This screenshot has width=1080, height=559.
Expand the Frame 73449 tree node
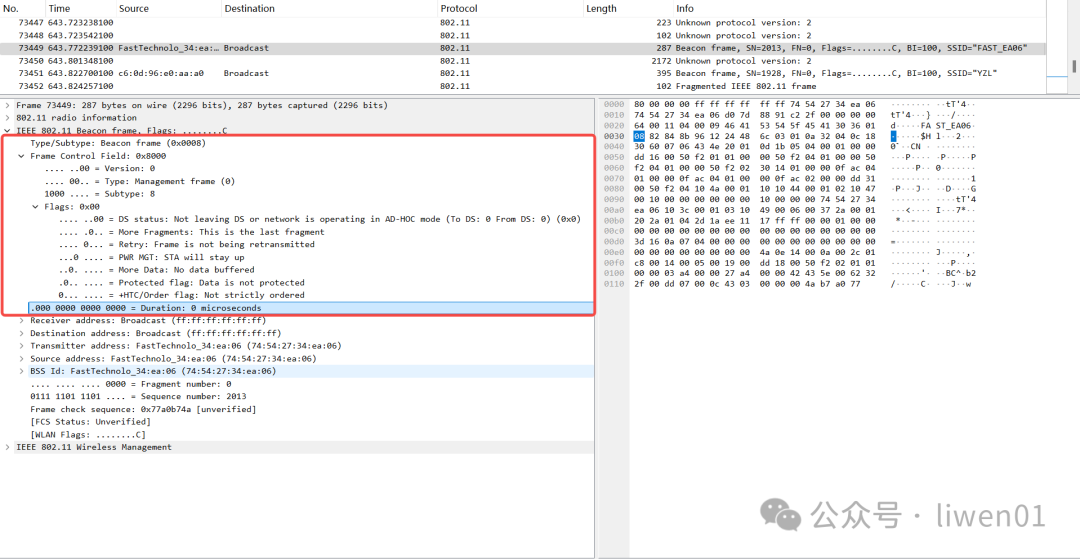pos(8,105)
